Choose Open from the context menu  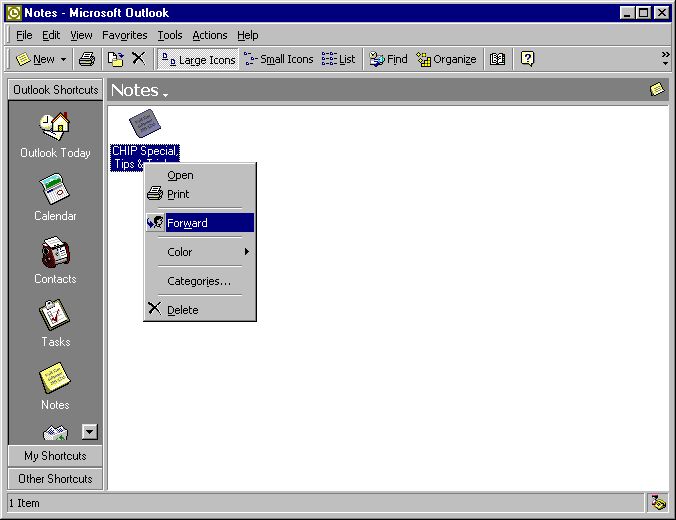point(200,175)
